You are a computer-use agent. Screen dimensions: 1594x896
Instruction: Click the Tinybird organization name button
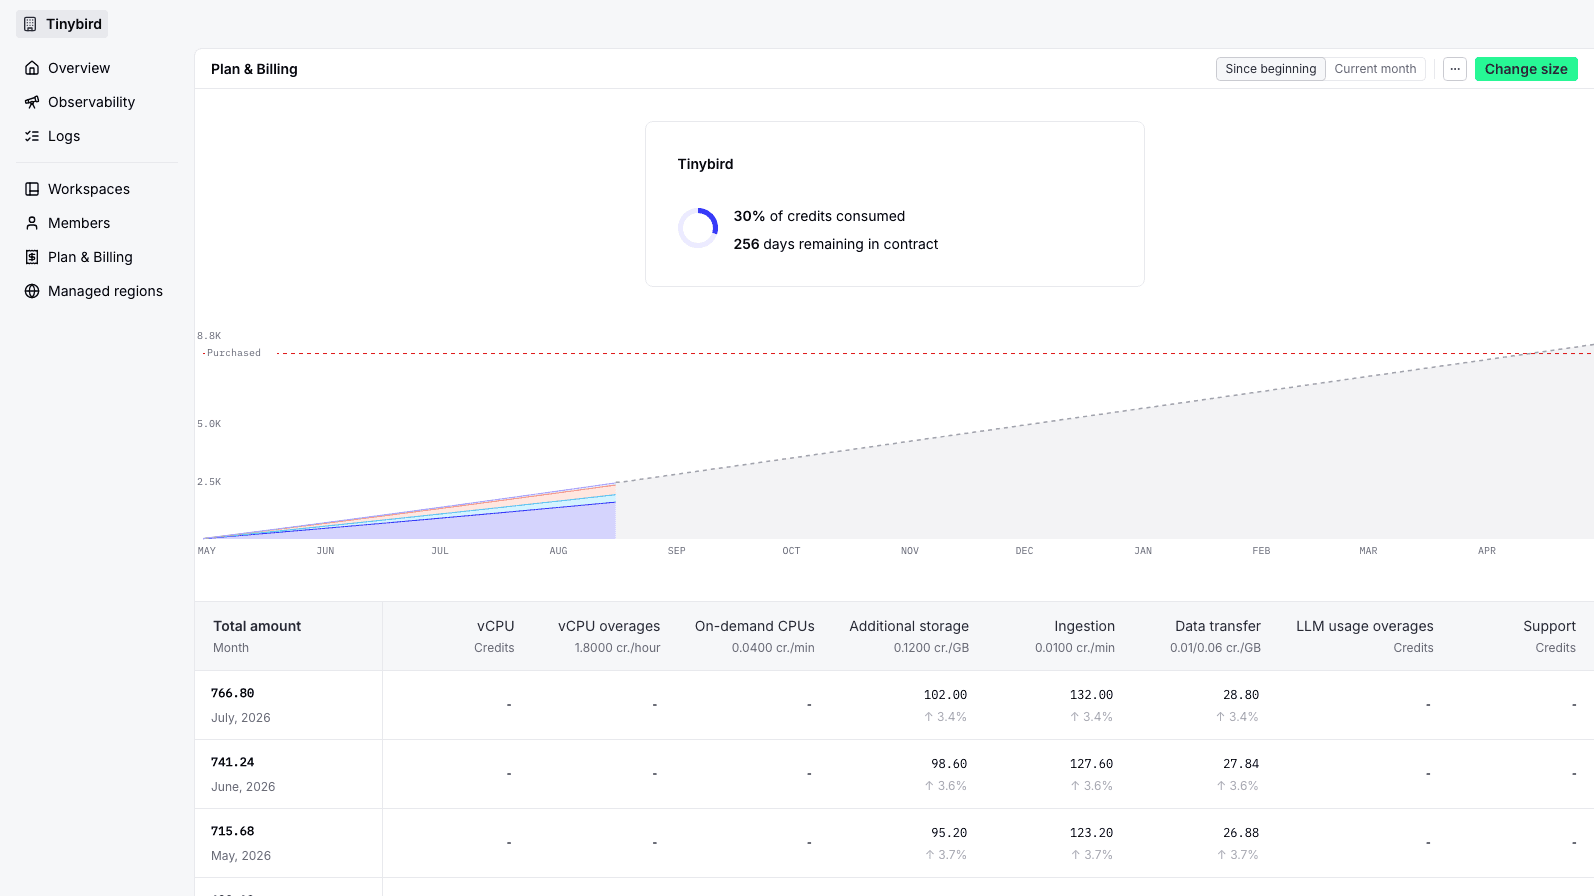62,24
